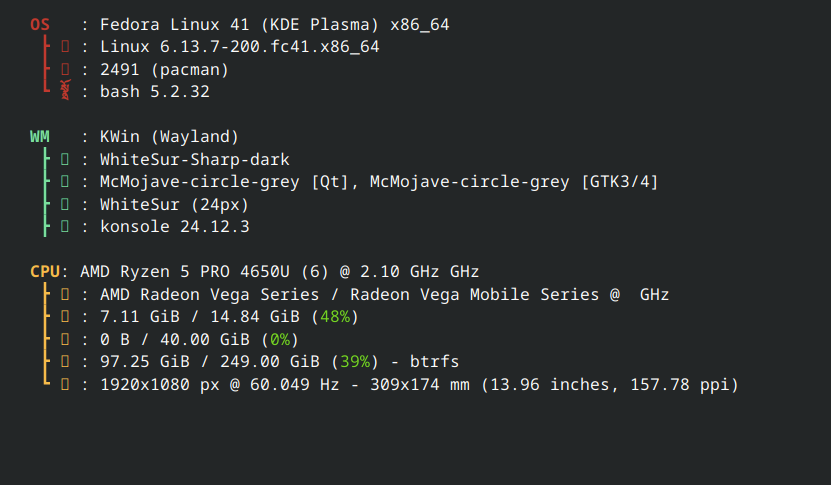831x485 pixels.
Task: Click the shell icon beside bash 5.2.32
Action: (x=65, y=90)
